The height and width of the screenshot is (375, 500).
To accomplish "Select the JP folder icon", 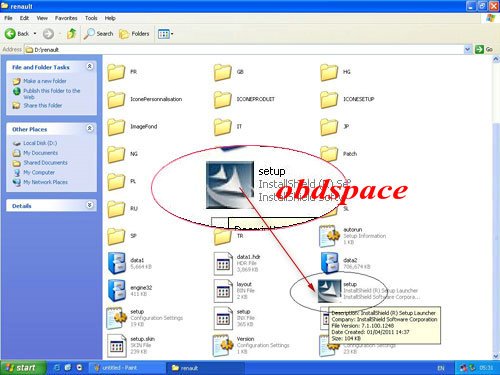I will click(329, 127).
